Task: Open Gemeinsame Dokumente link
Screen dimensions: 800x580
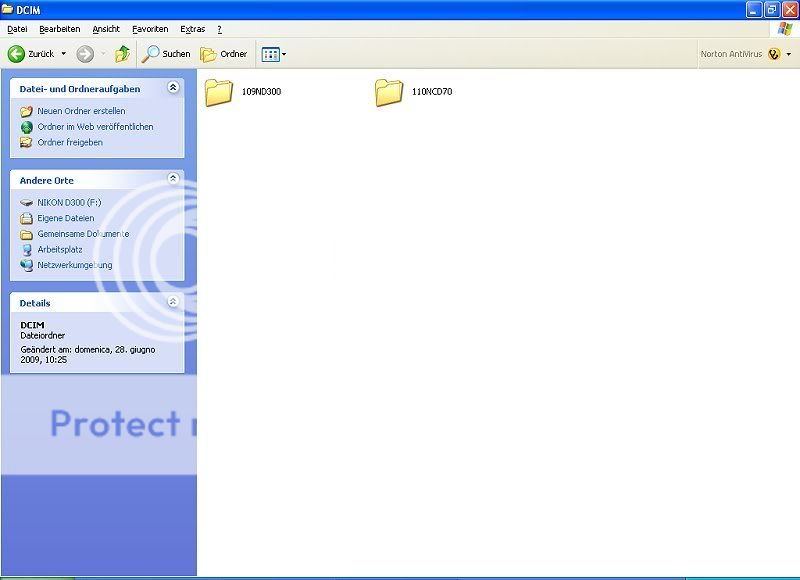Action: pos(83,234)
